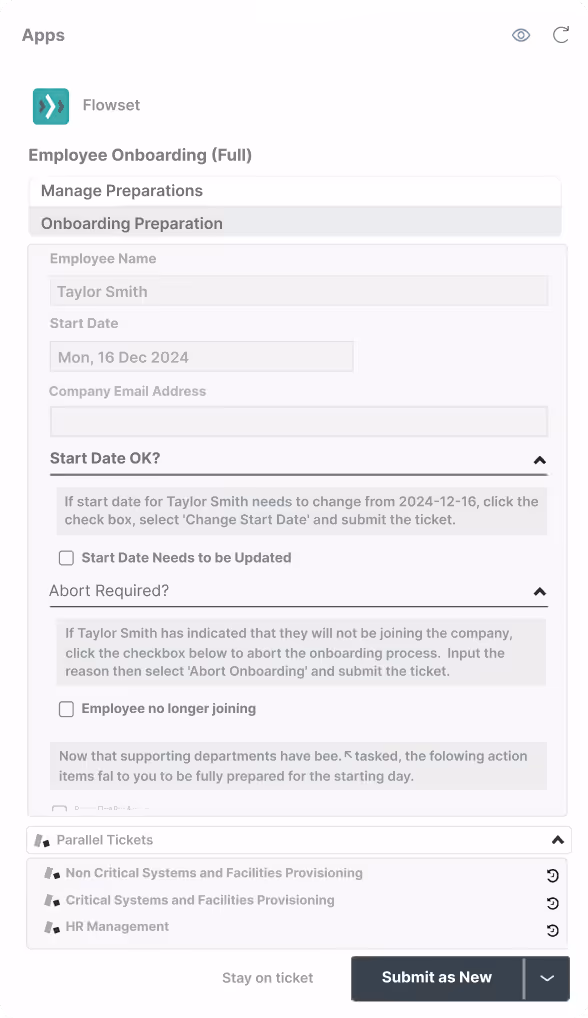Screen dimensions: 588x1018
Task: Click the Stay on ticket link
Action: [x=267, y=978]
